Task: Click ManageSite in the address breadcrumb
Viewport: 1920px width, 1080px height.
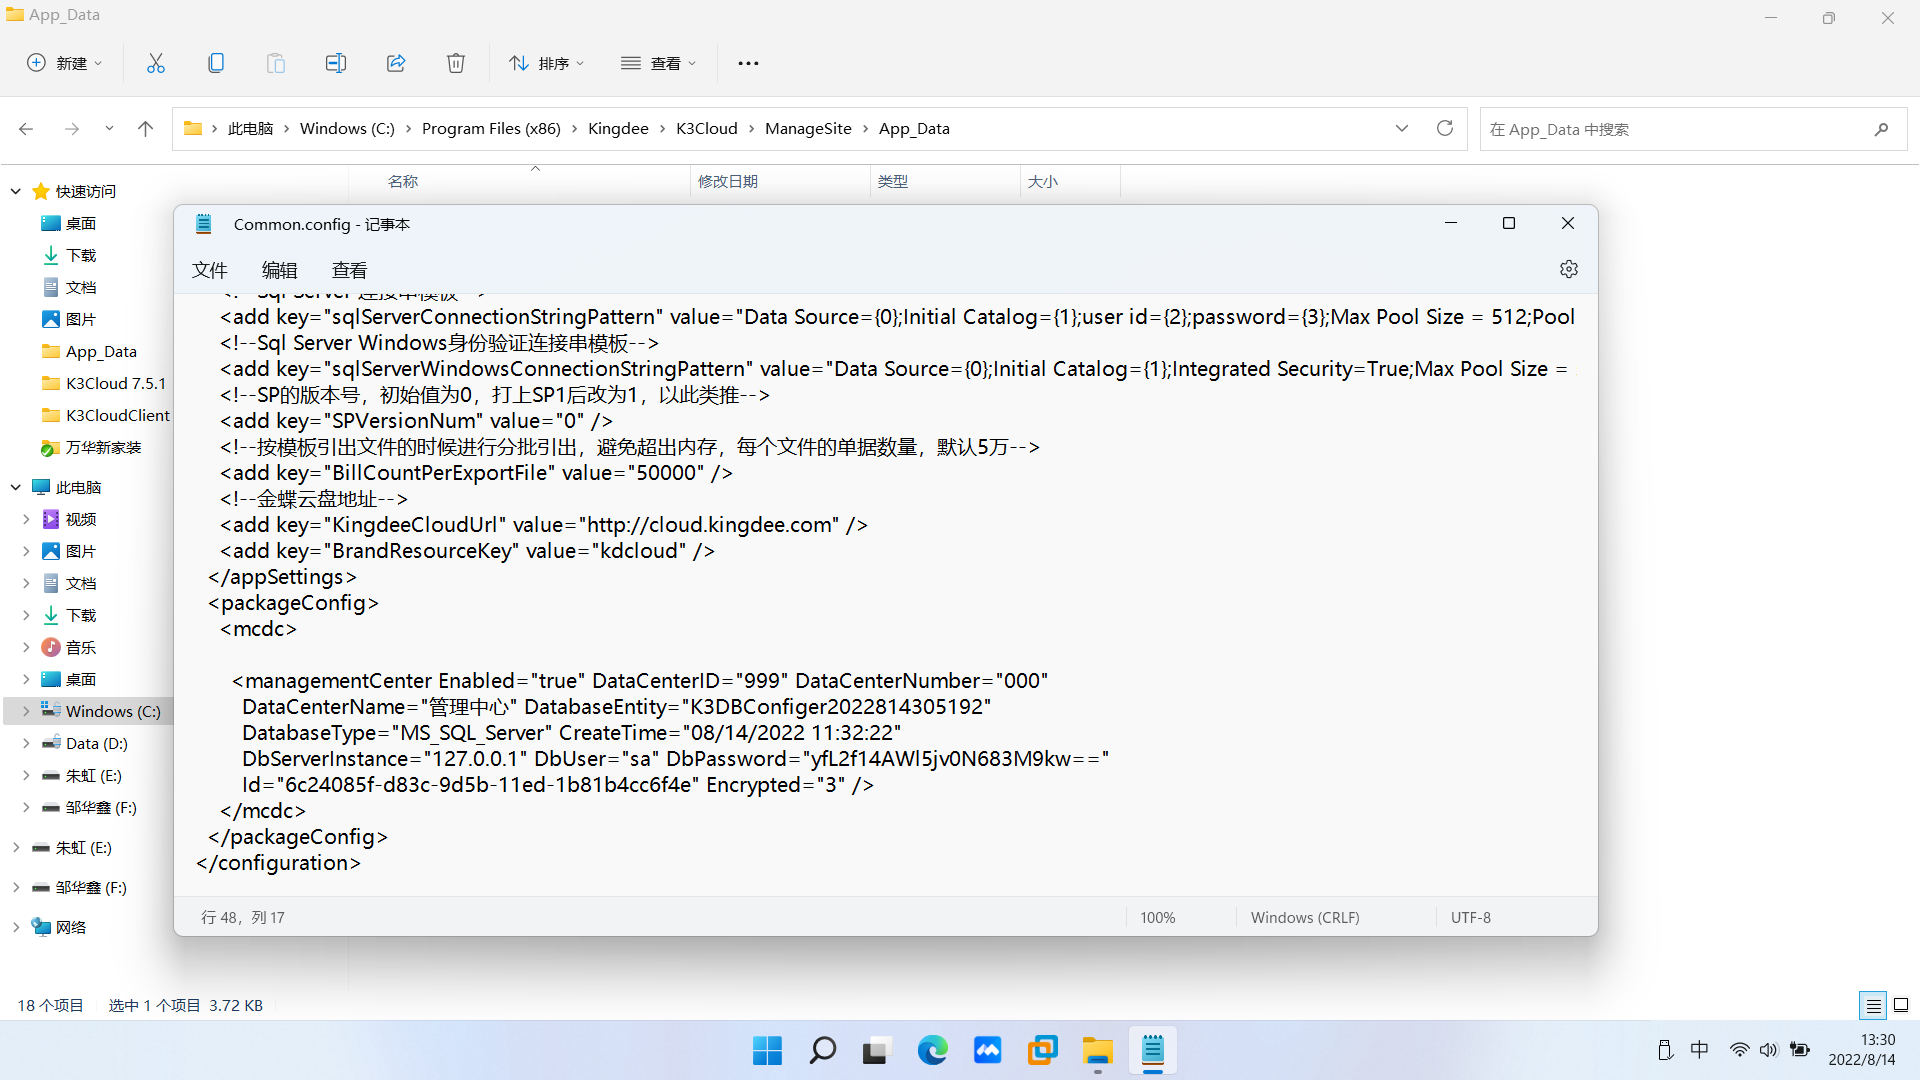Action: pos(808,128)
